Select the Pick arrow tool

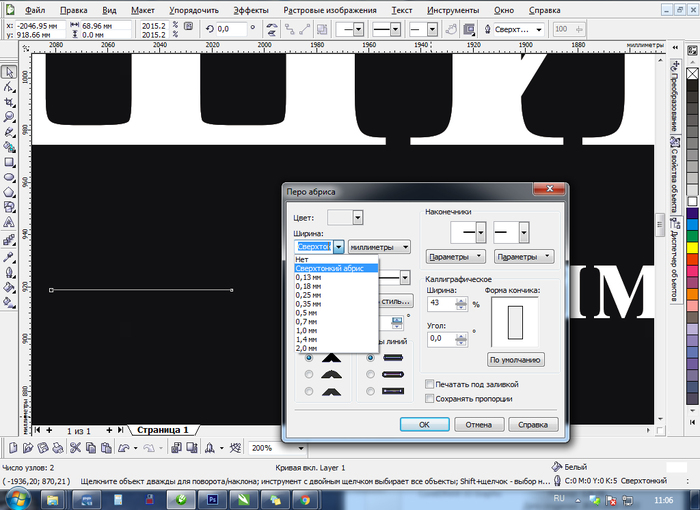pos(9,72)
